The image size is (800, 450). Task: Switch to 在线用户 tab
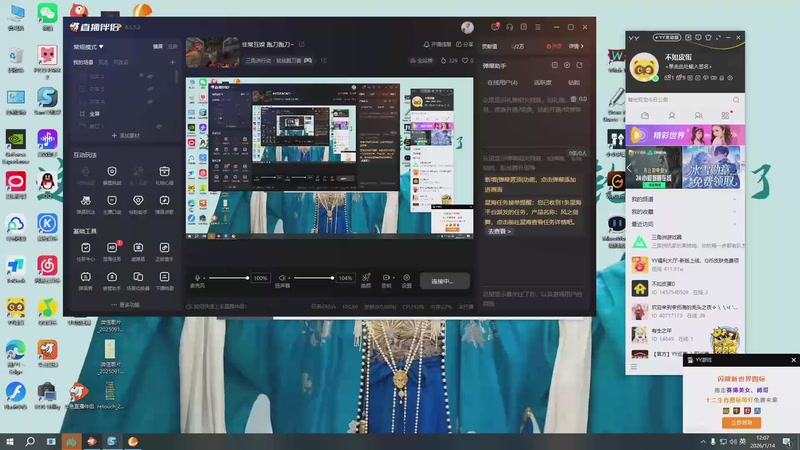500,82
